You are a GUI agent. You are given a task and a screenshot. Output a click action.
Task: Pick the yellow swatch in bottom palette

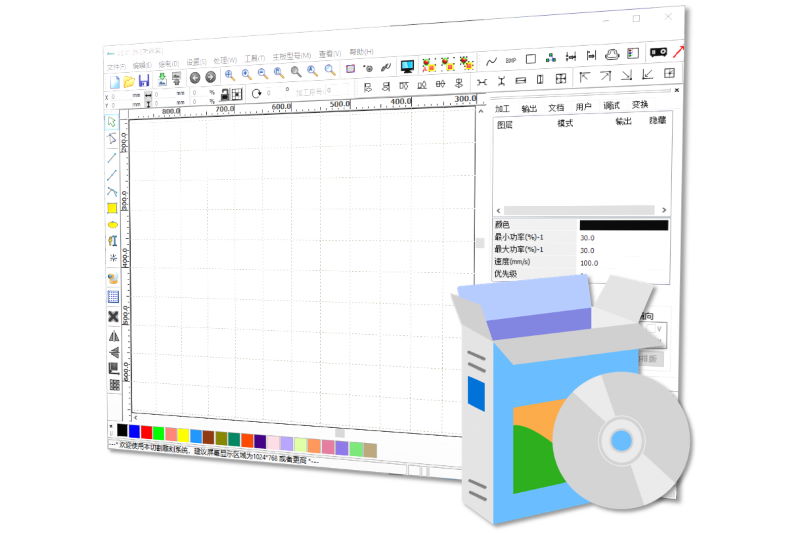coord(183,435)
